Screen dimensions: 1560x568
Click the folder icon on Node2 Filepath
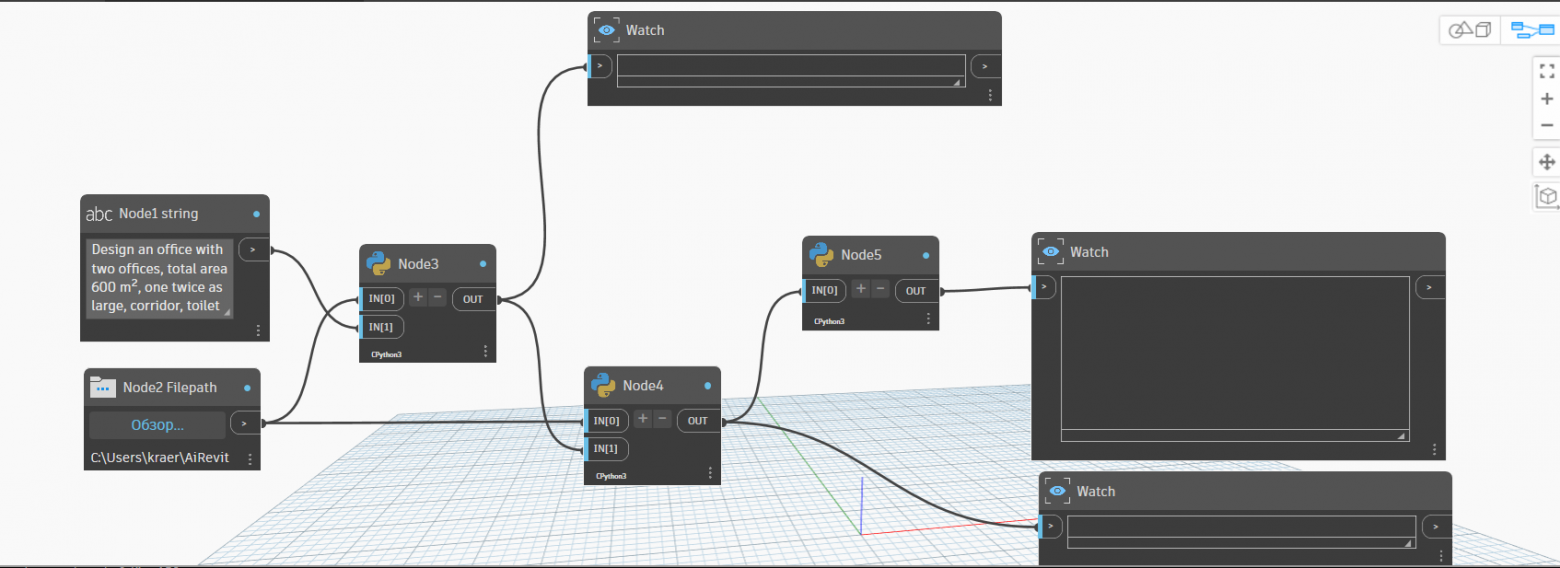click(x=103, y=388)
